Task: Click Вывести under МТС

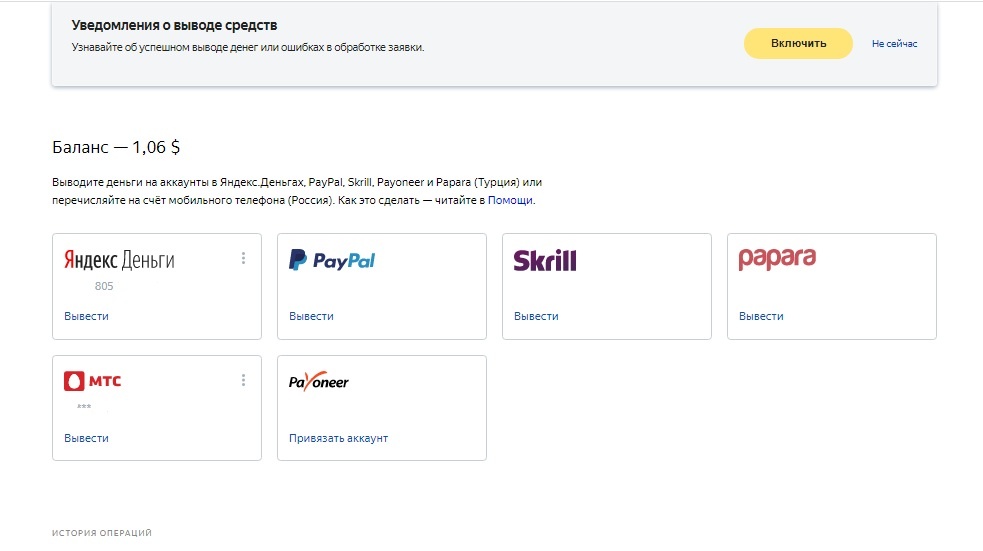Action: (x=87, y=438)
